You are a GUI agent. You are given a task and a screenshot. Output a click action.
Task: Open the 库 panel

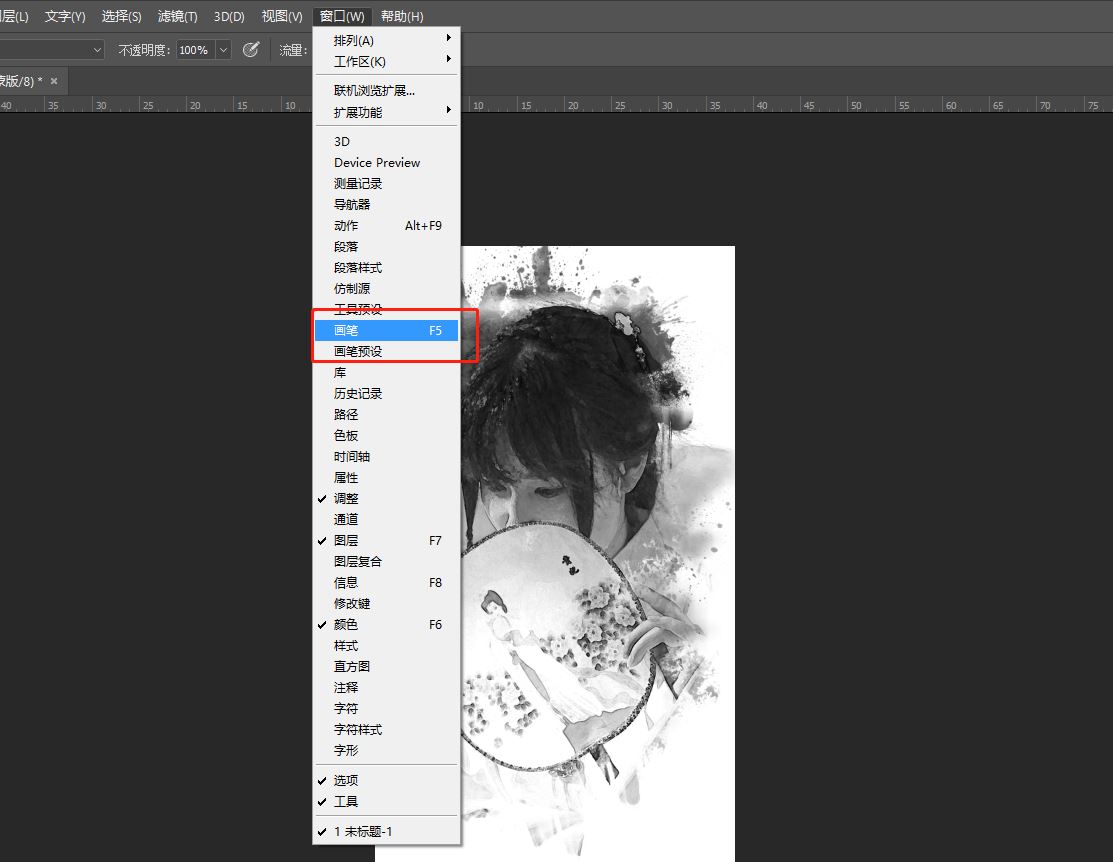[x=386, y=372]
